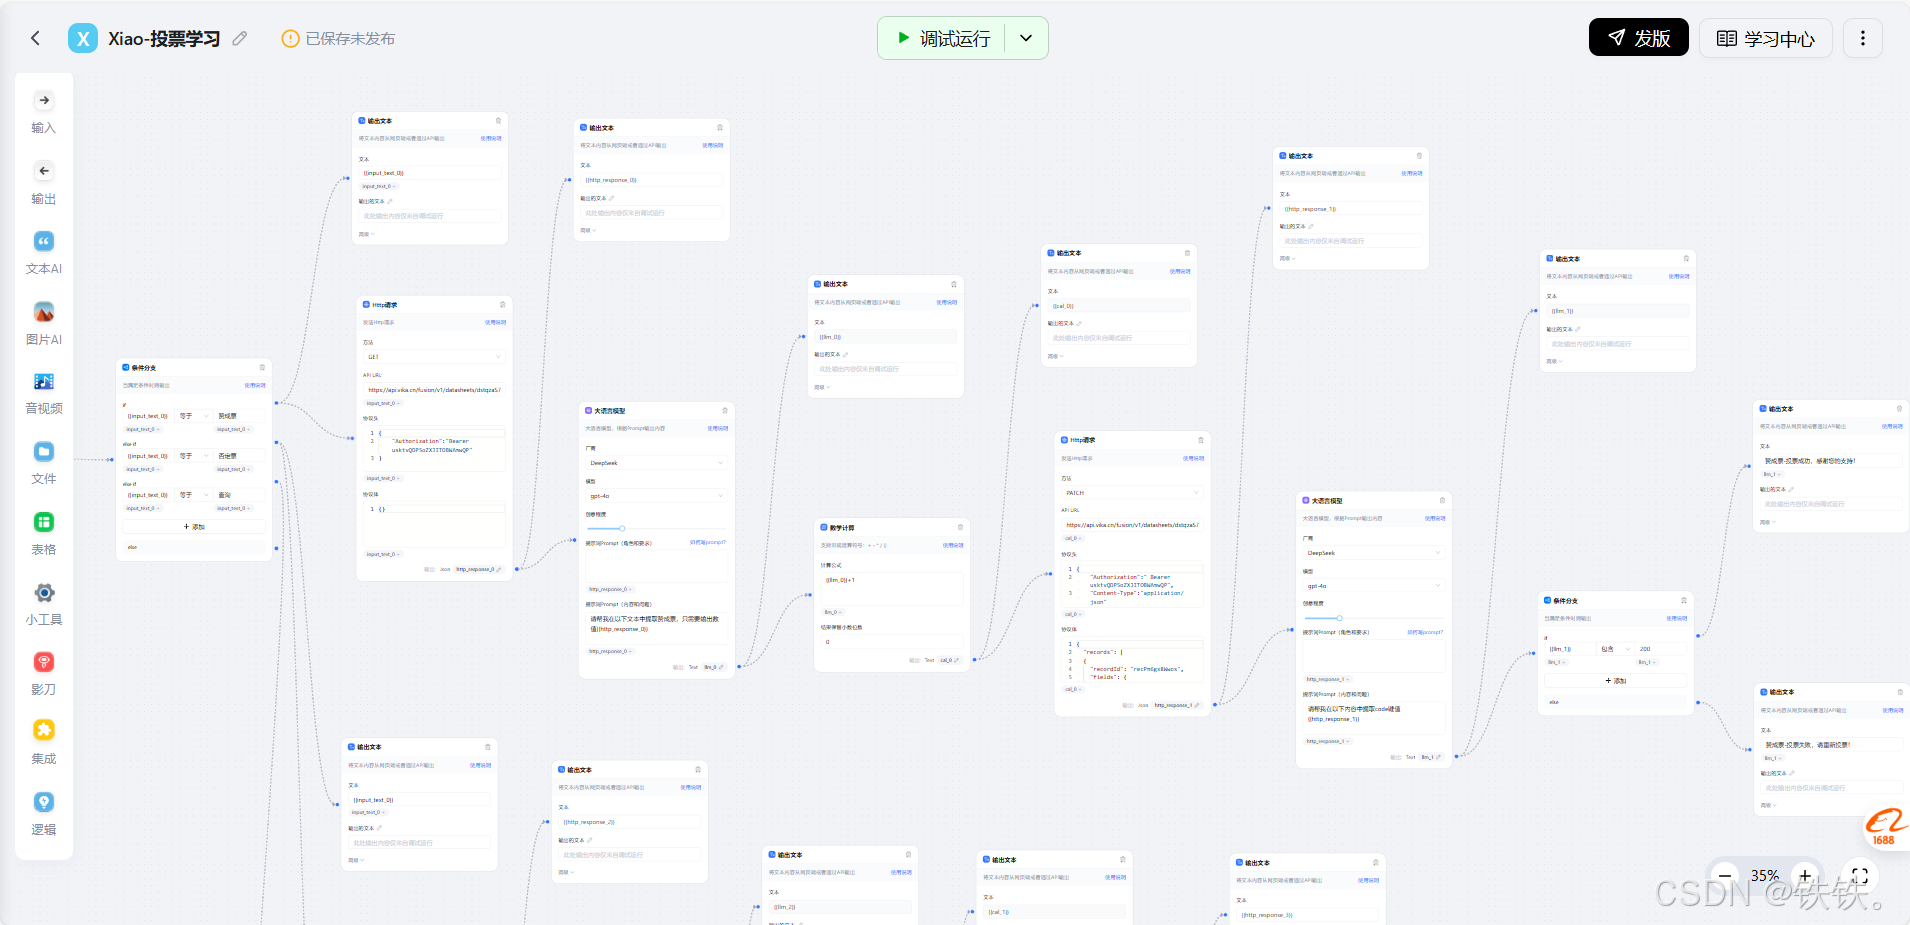Open the 输出 panel in the sidebar
Image resolution: width=1910 pixels, height=925 pixels.
coord(43,184)
